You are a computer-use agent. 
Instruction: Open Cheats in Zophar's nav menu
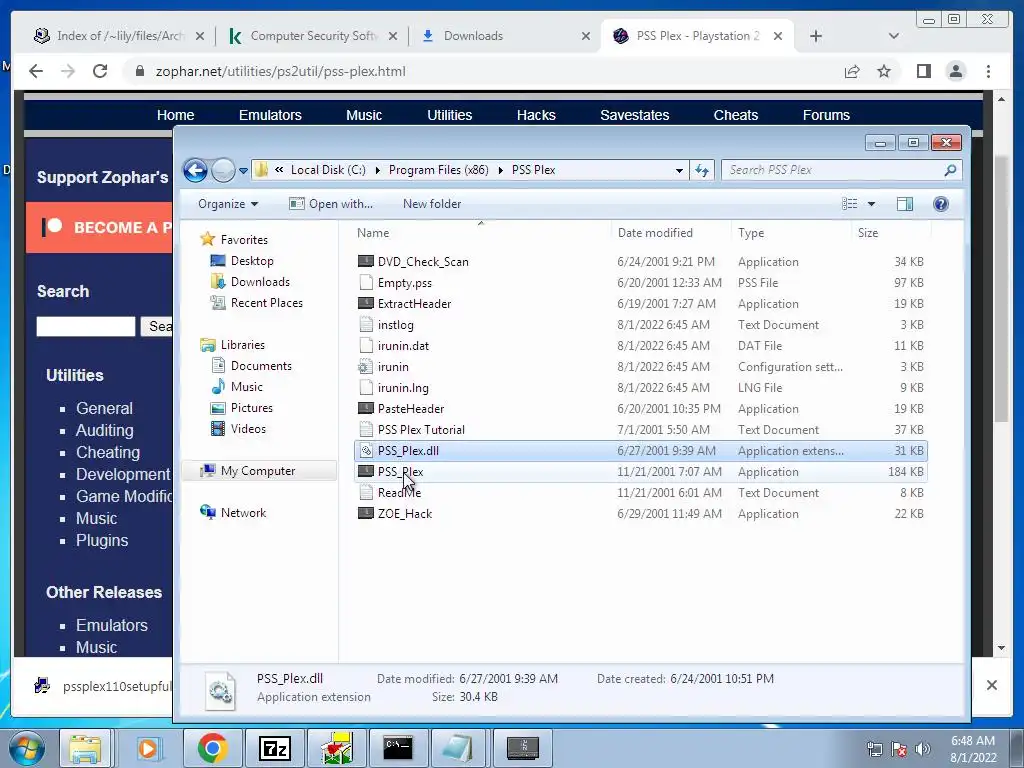click(x=735, y=115)
